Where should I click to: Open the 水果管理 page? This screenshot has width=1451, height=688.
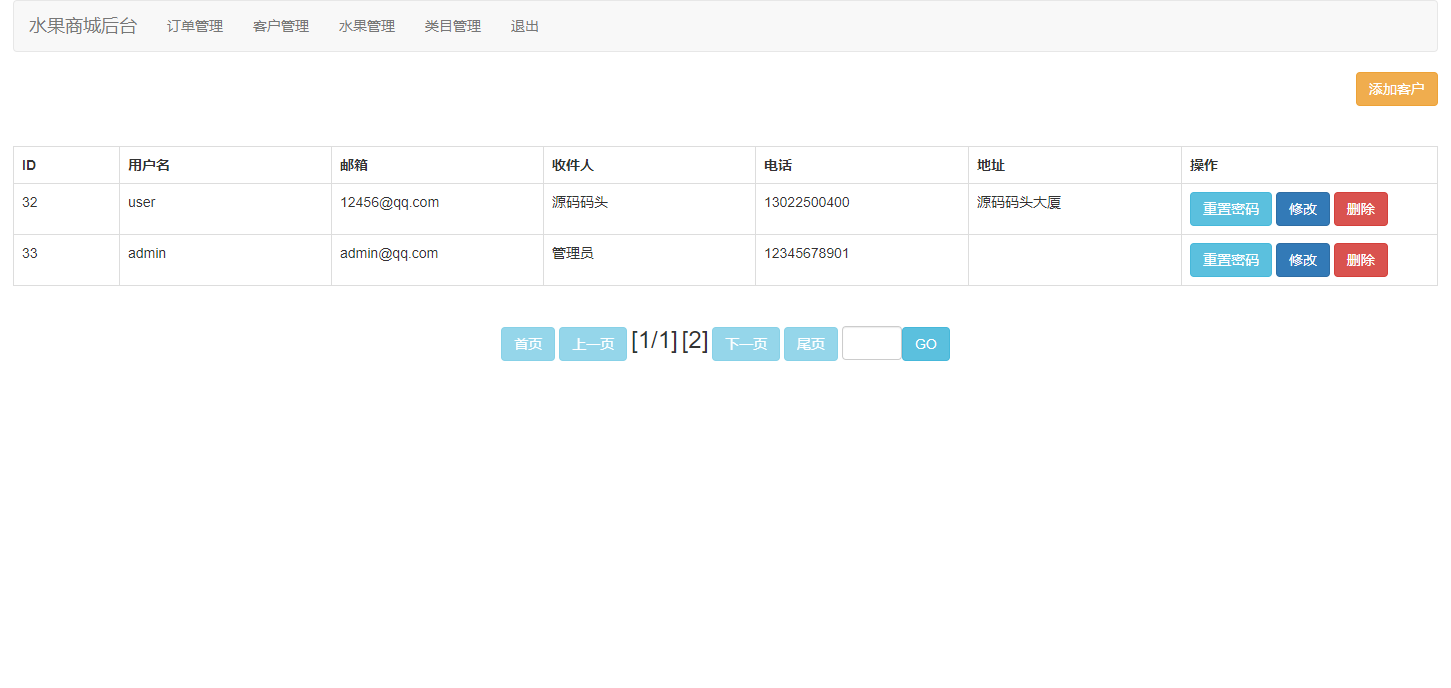click(x=367, y=26)
